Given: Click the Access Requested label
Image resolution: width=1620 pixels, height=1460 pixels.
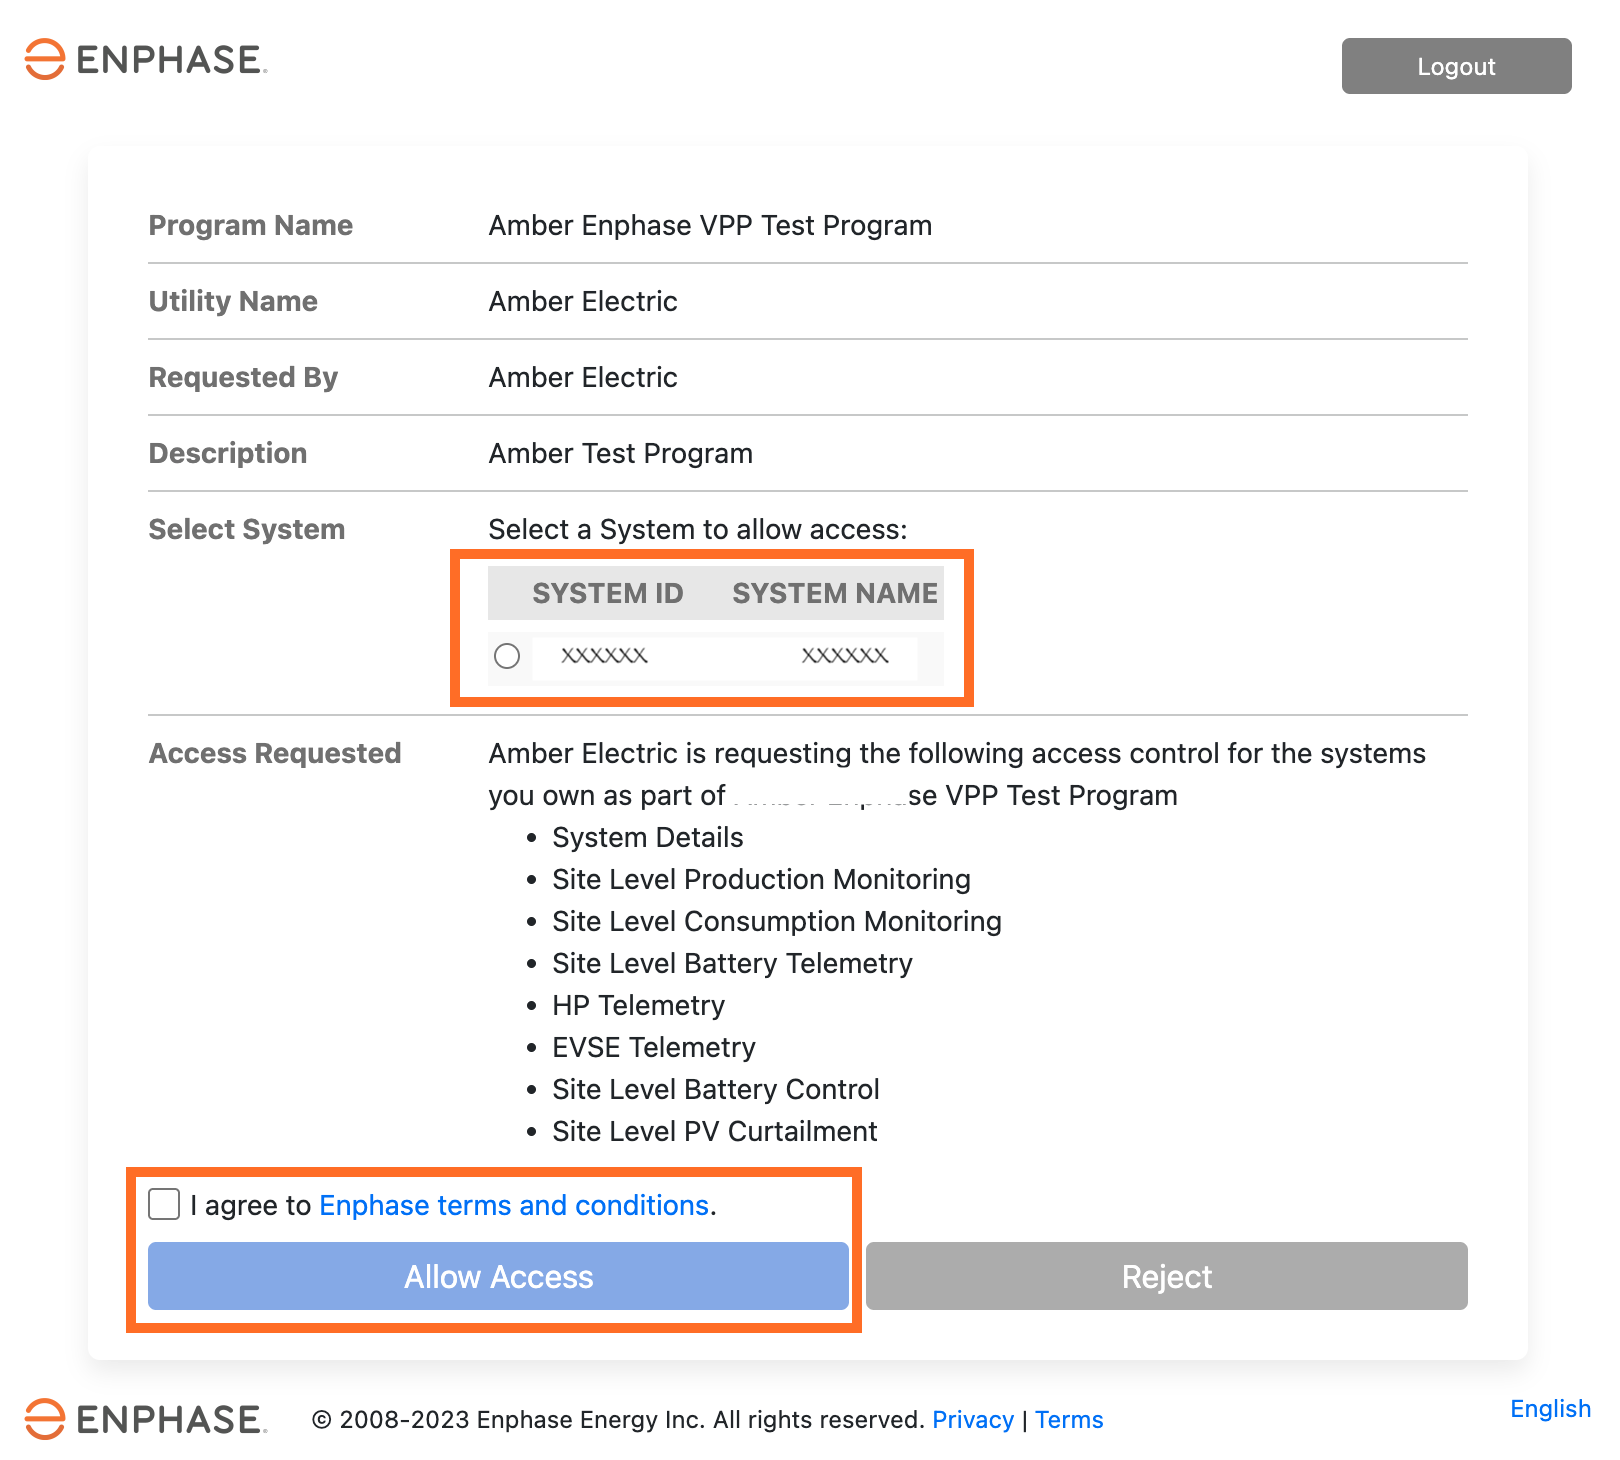Looking at the screenshot, I should click(274, 753).
